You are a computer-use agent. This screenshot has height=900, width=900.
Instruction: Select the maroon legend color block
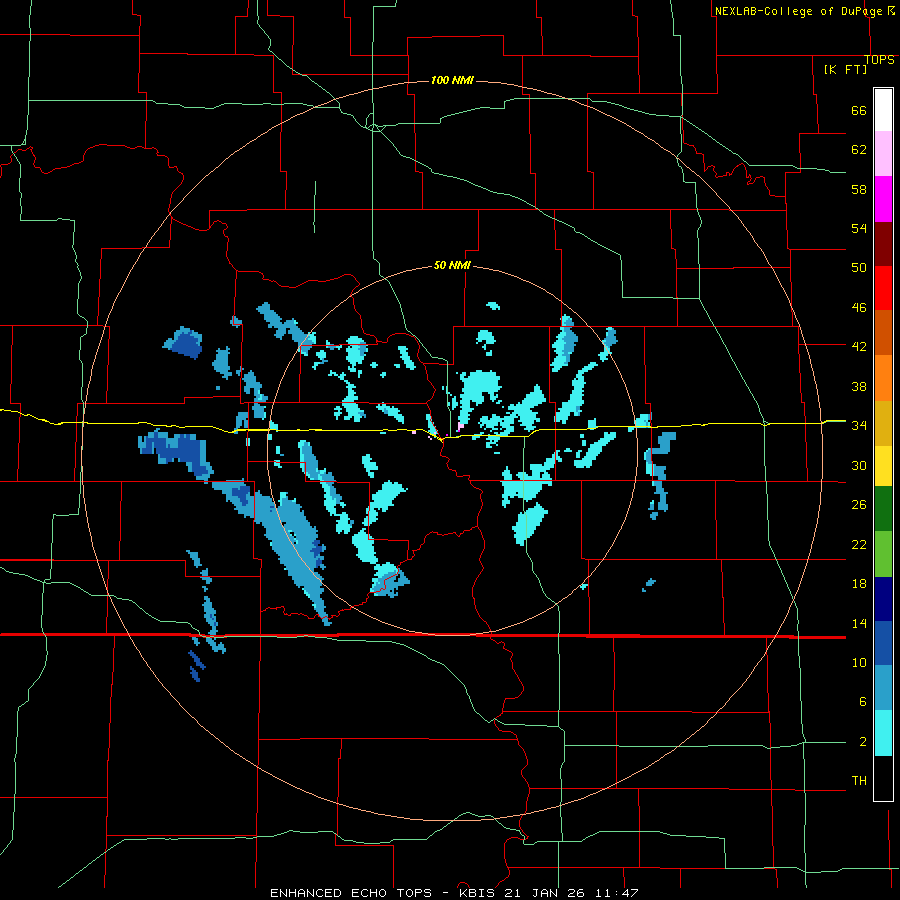(883, 244)
